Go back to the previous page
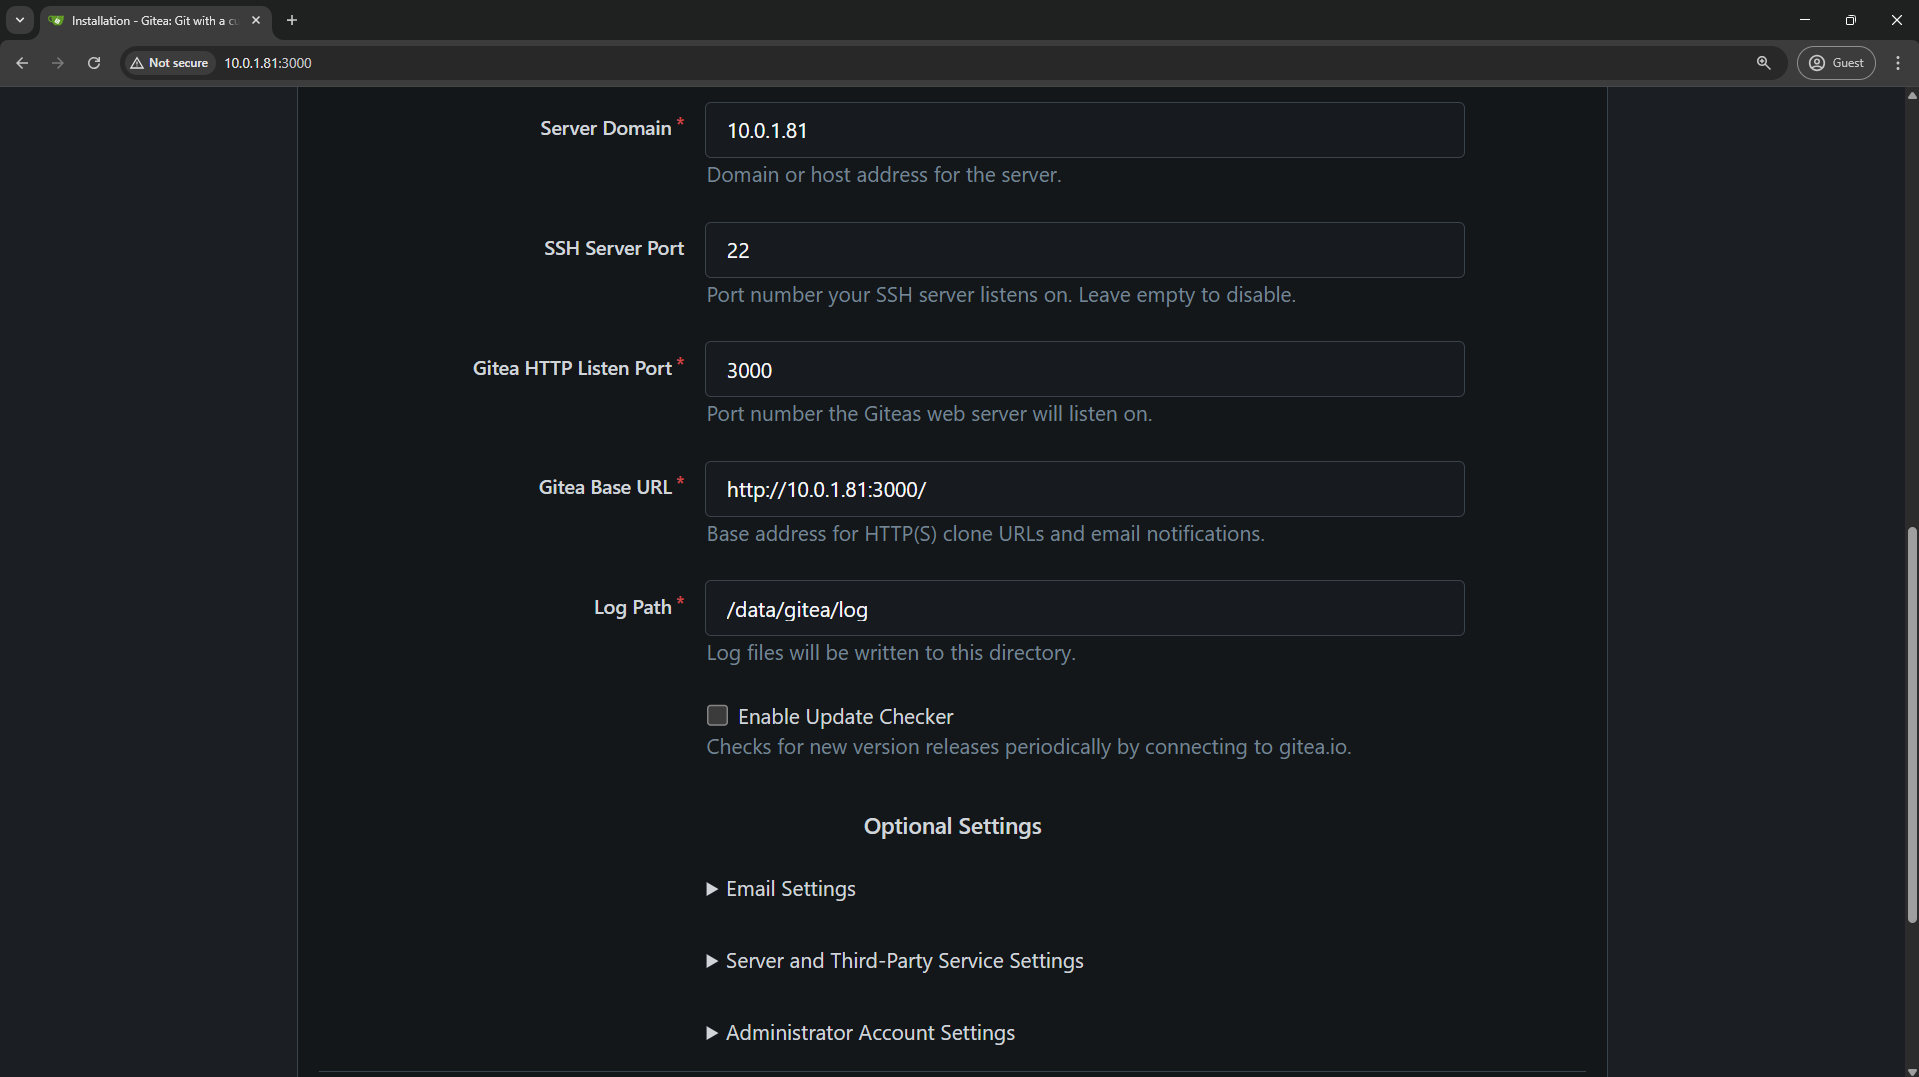The image size is (1919, 1077). pyautogui.click(x=22, y=63)
